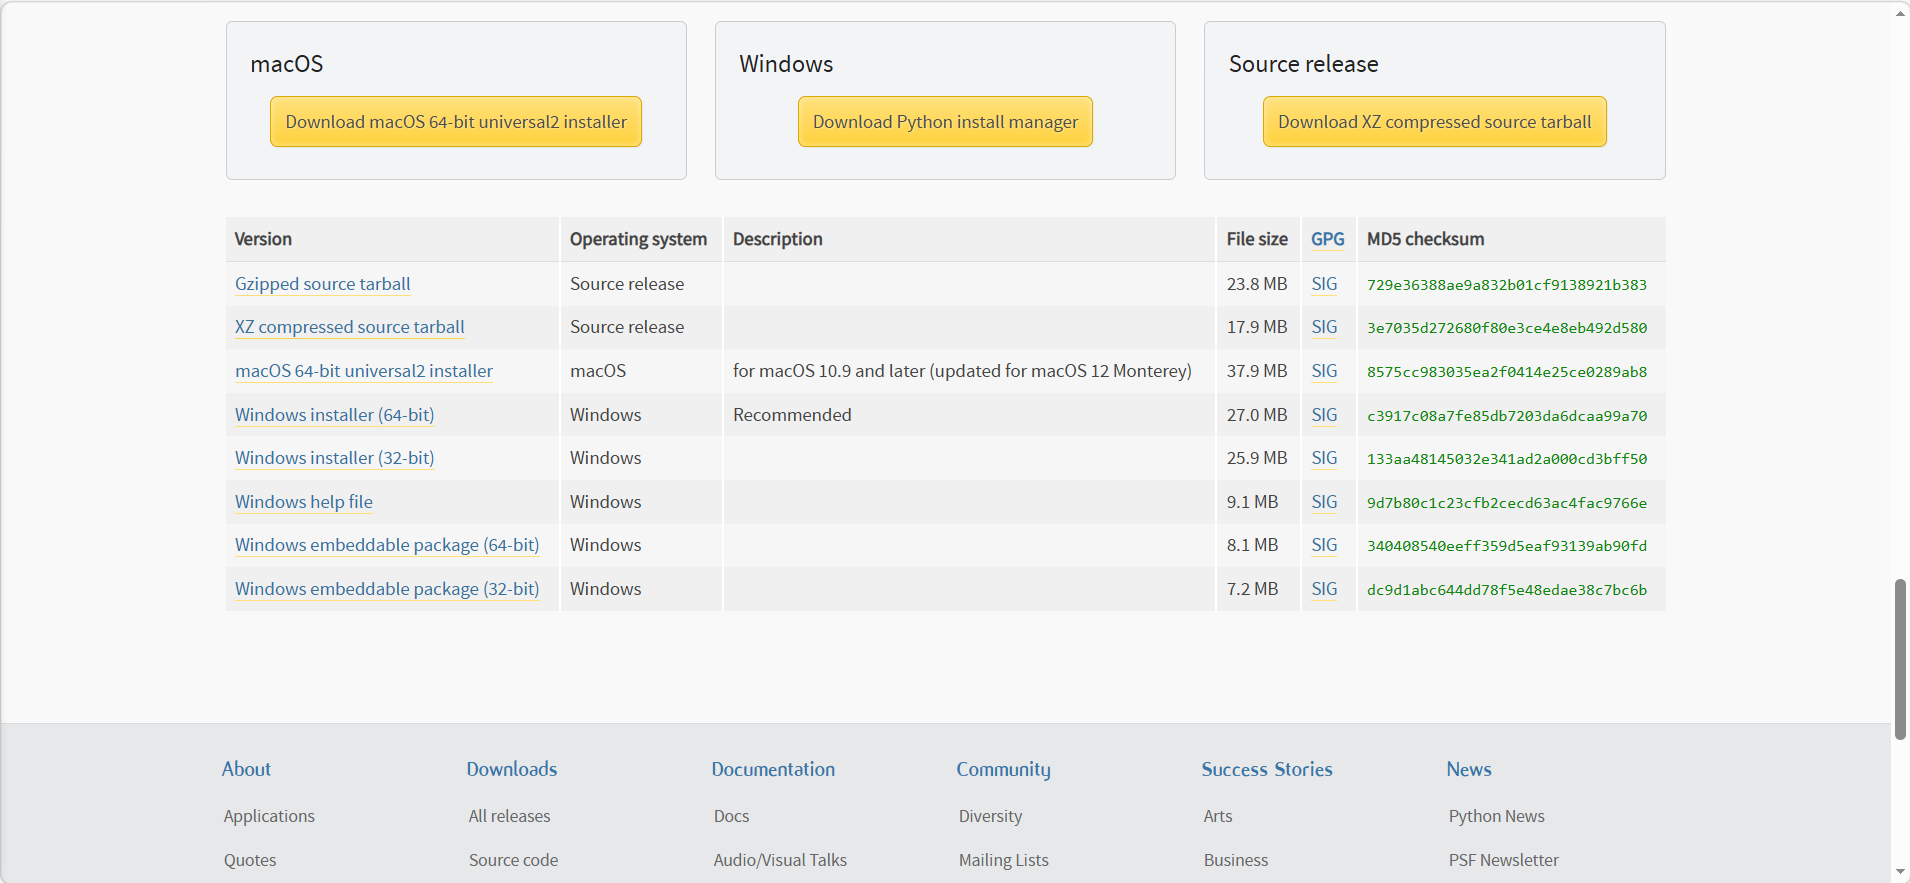Open SIG link for Windows installer 64-bit row

1324,415
